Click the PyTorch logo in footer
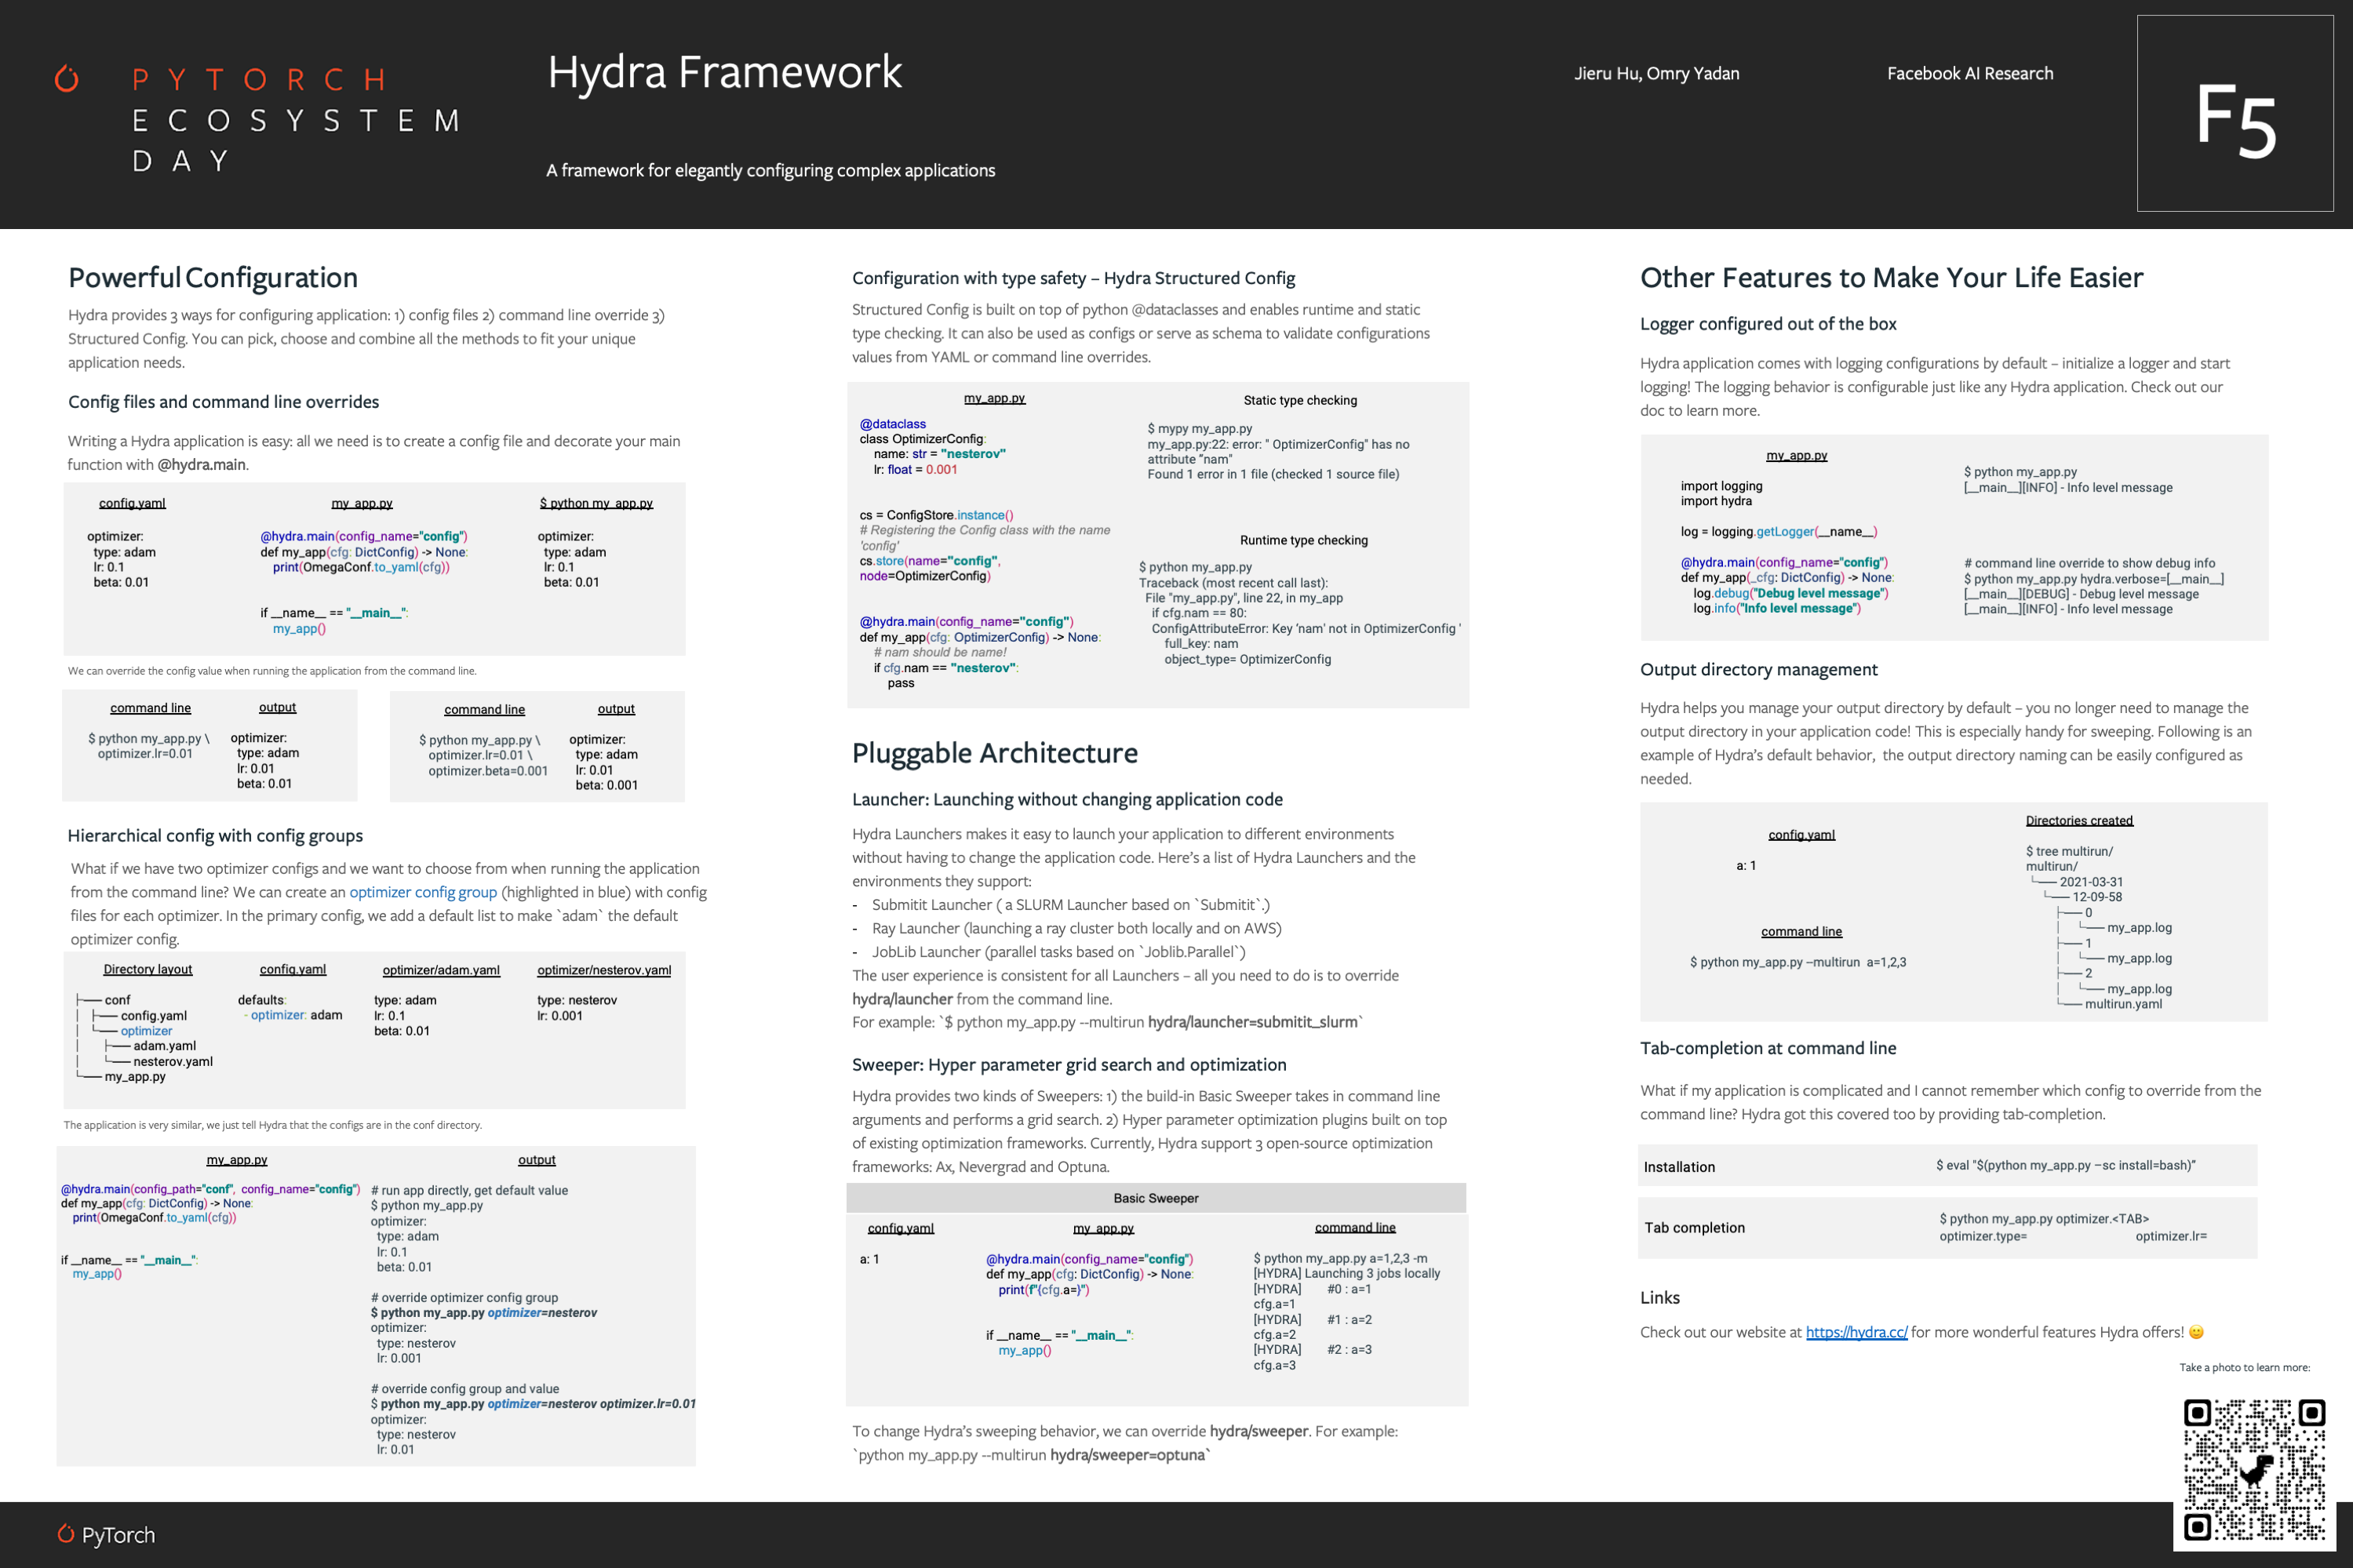This screenshot has height=1568, width=2353. coord(106,1534)
